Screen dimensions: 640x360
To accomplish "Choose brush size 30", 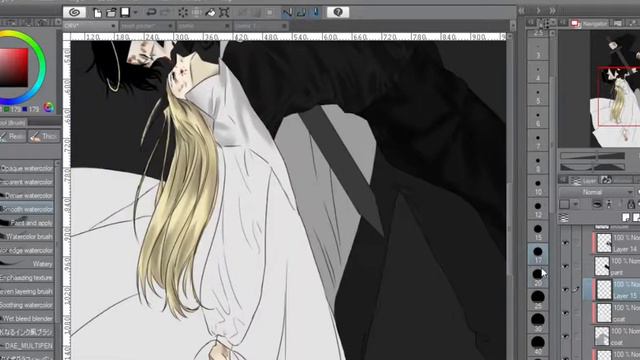I will pyautogui.click(x=538, y=323).
